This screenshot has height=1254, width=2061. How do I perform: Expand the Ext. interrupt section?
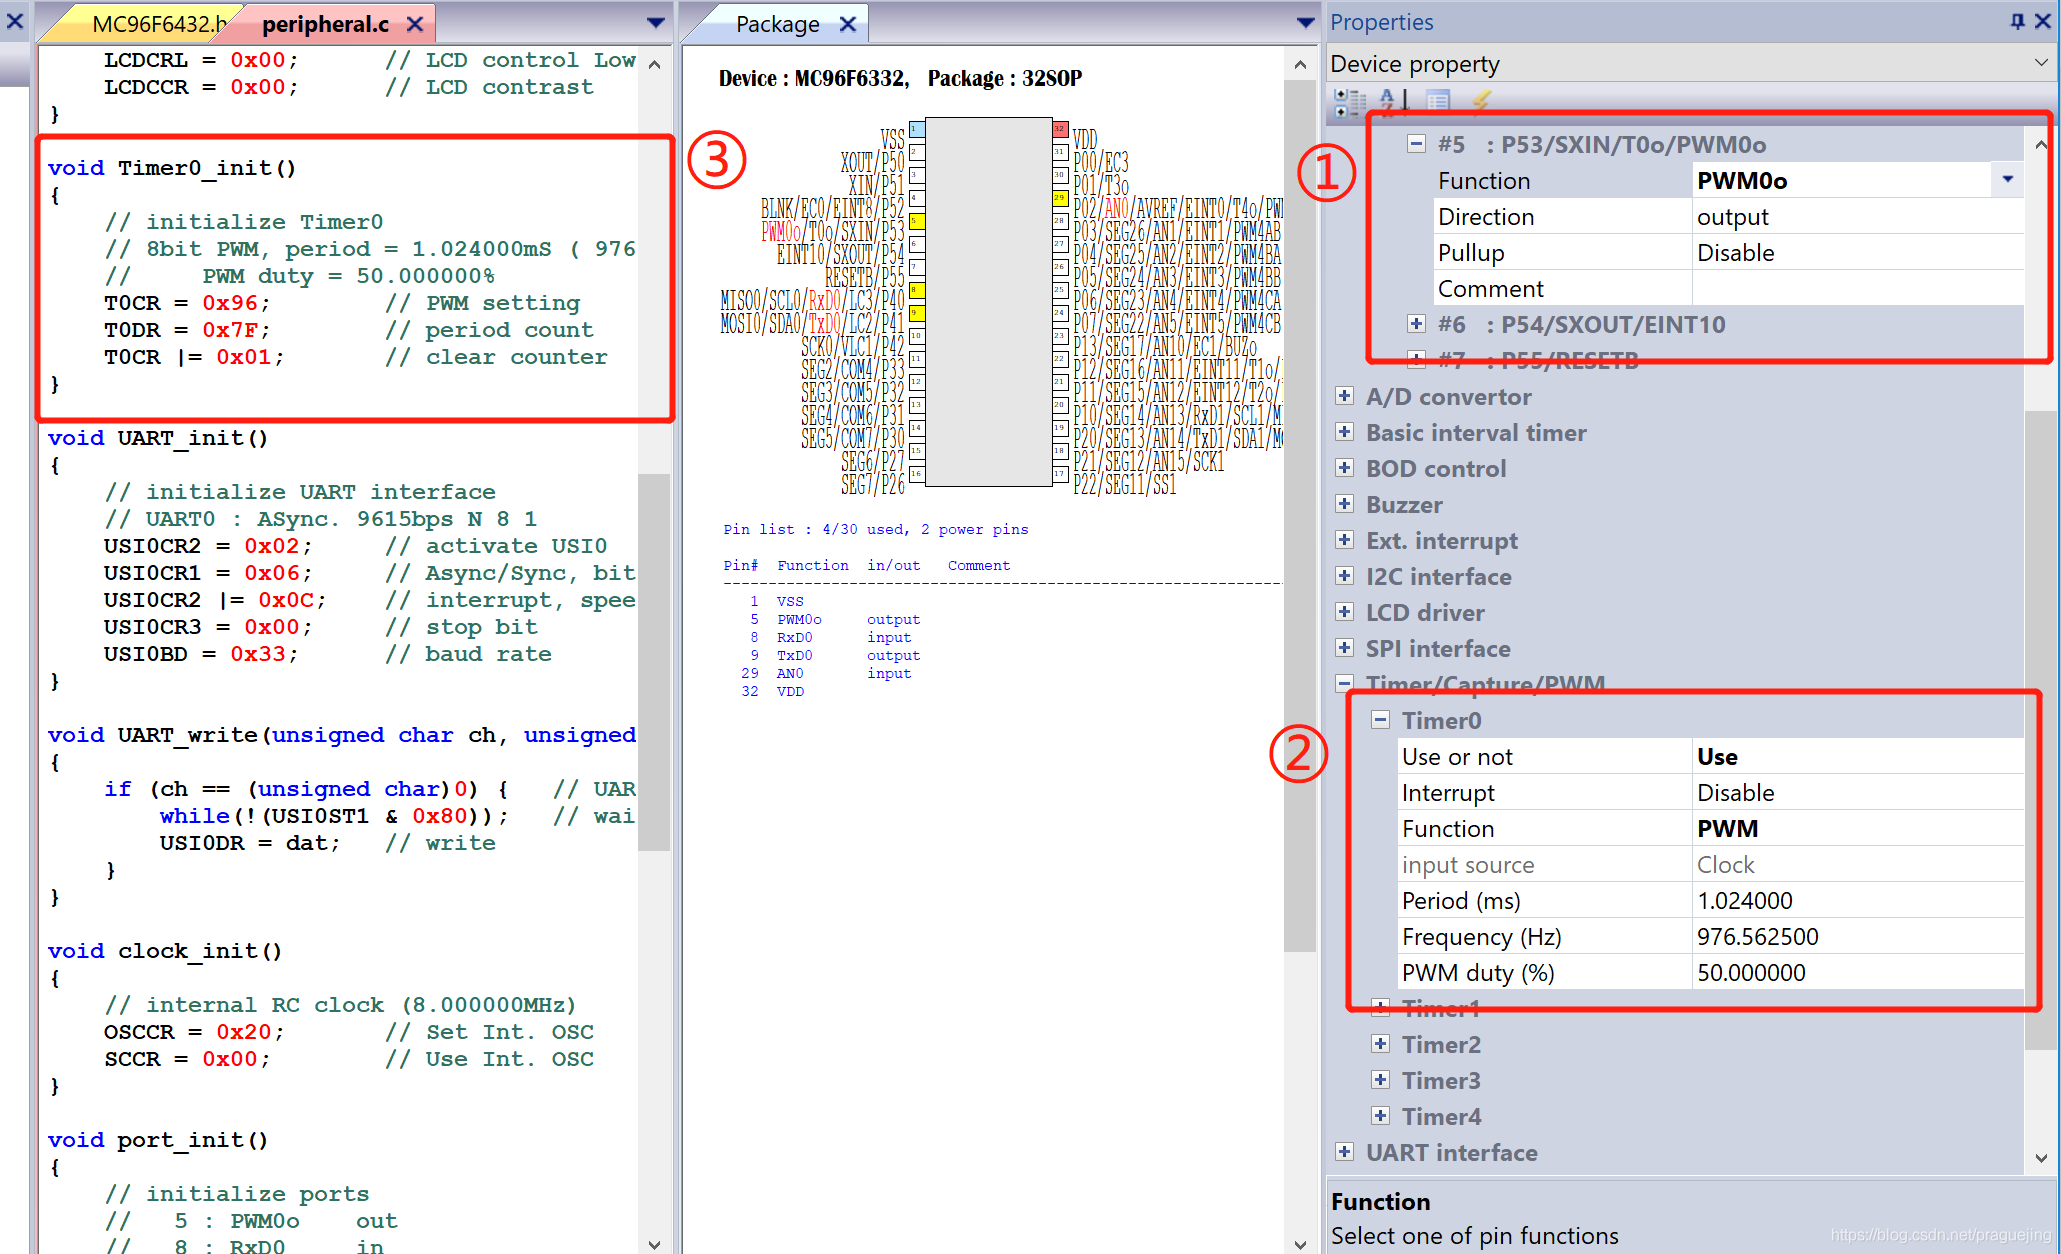click(1345, 540)
